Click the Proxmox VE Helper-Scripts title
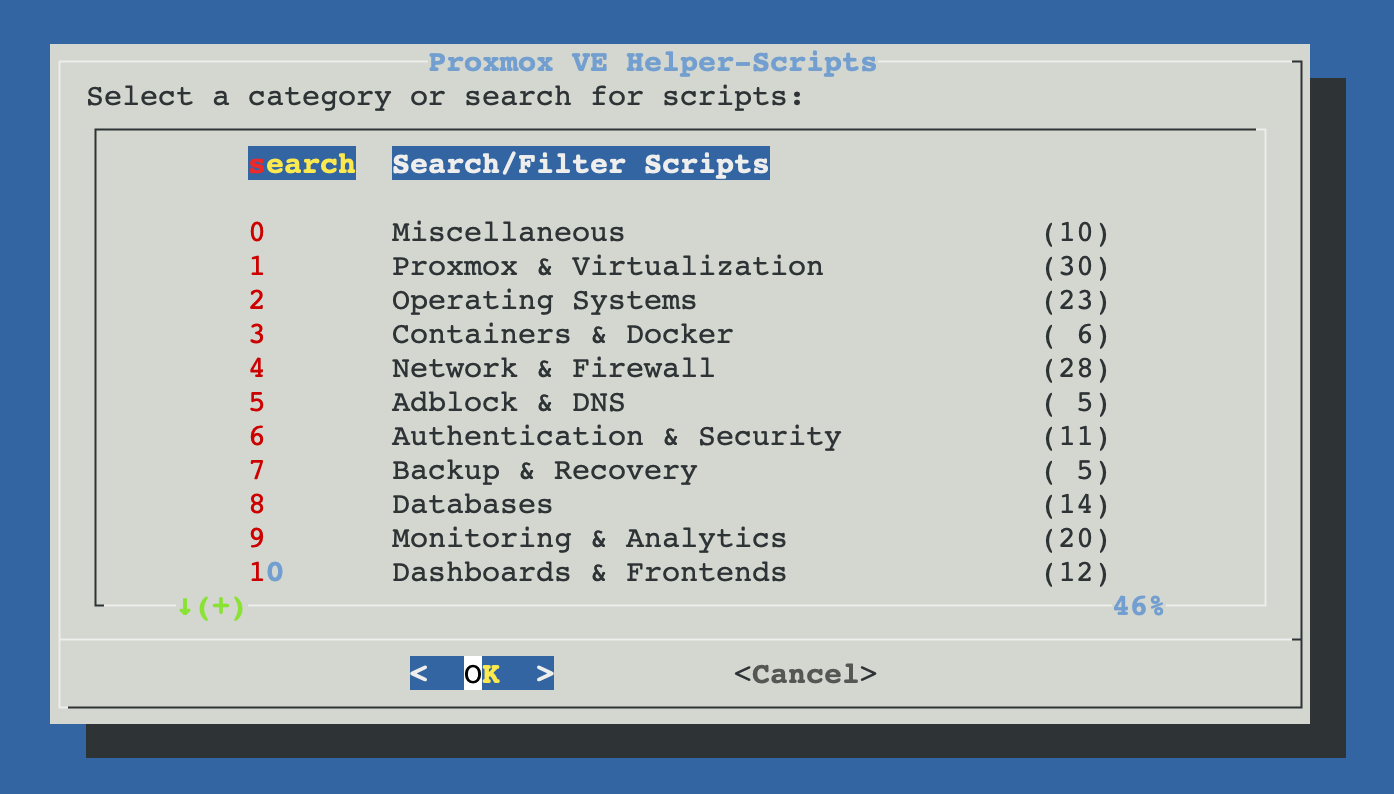1394x794 pixels. (x=652, y=63)
